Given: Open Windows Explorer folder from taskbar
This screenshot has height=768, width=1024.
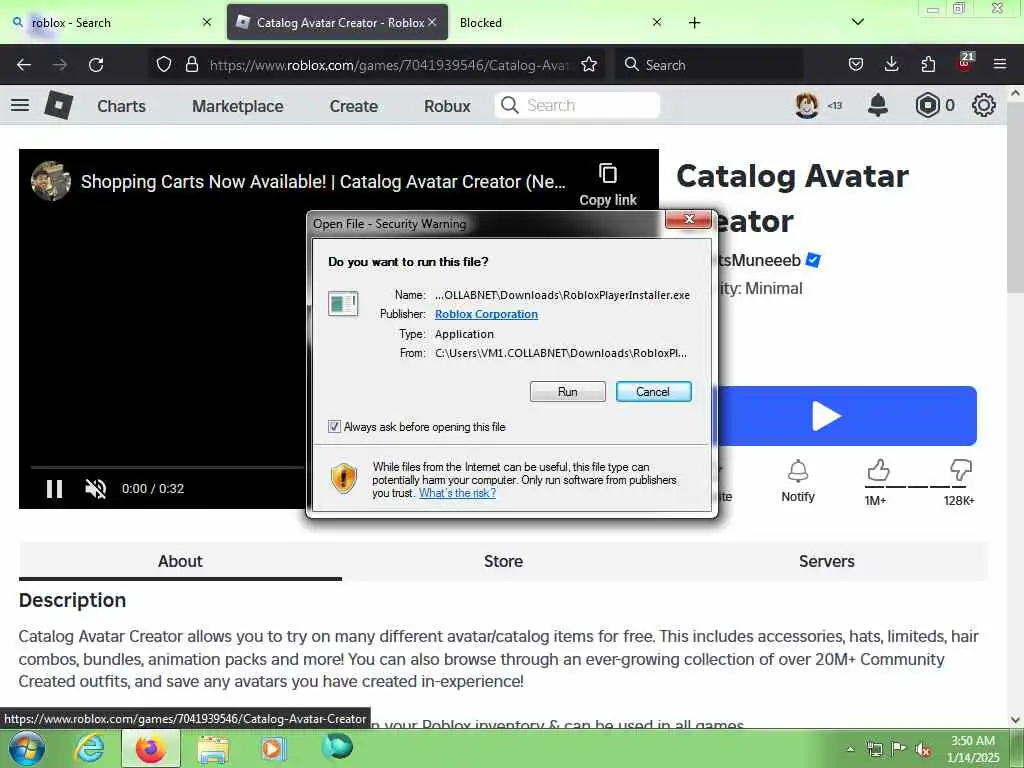Looking at the screenshot, I should tap(213, 748).
